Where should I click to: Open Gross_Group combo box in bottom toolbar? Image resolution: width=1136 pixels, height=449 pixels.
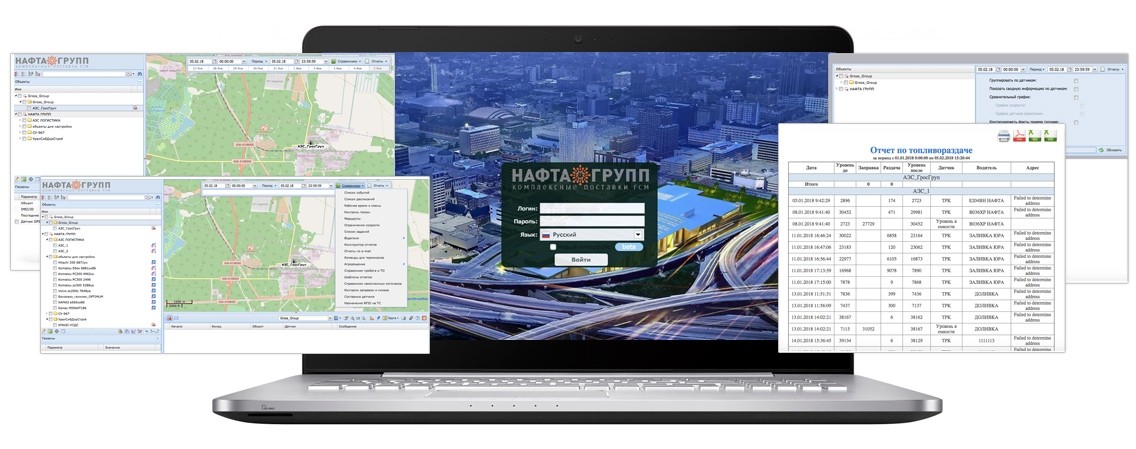tap(304, 318)
